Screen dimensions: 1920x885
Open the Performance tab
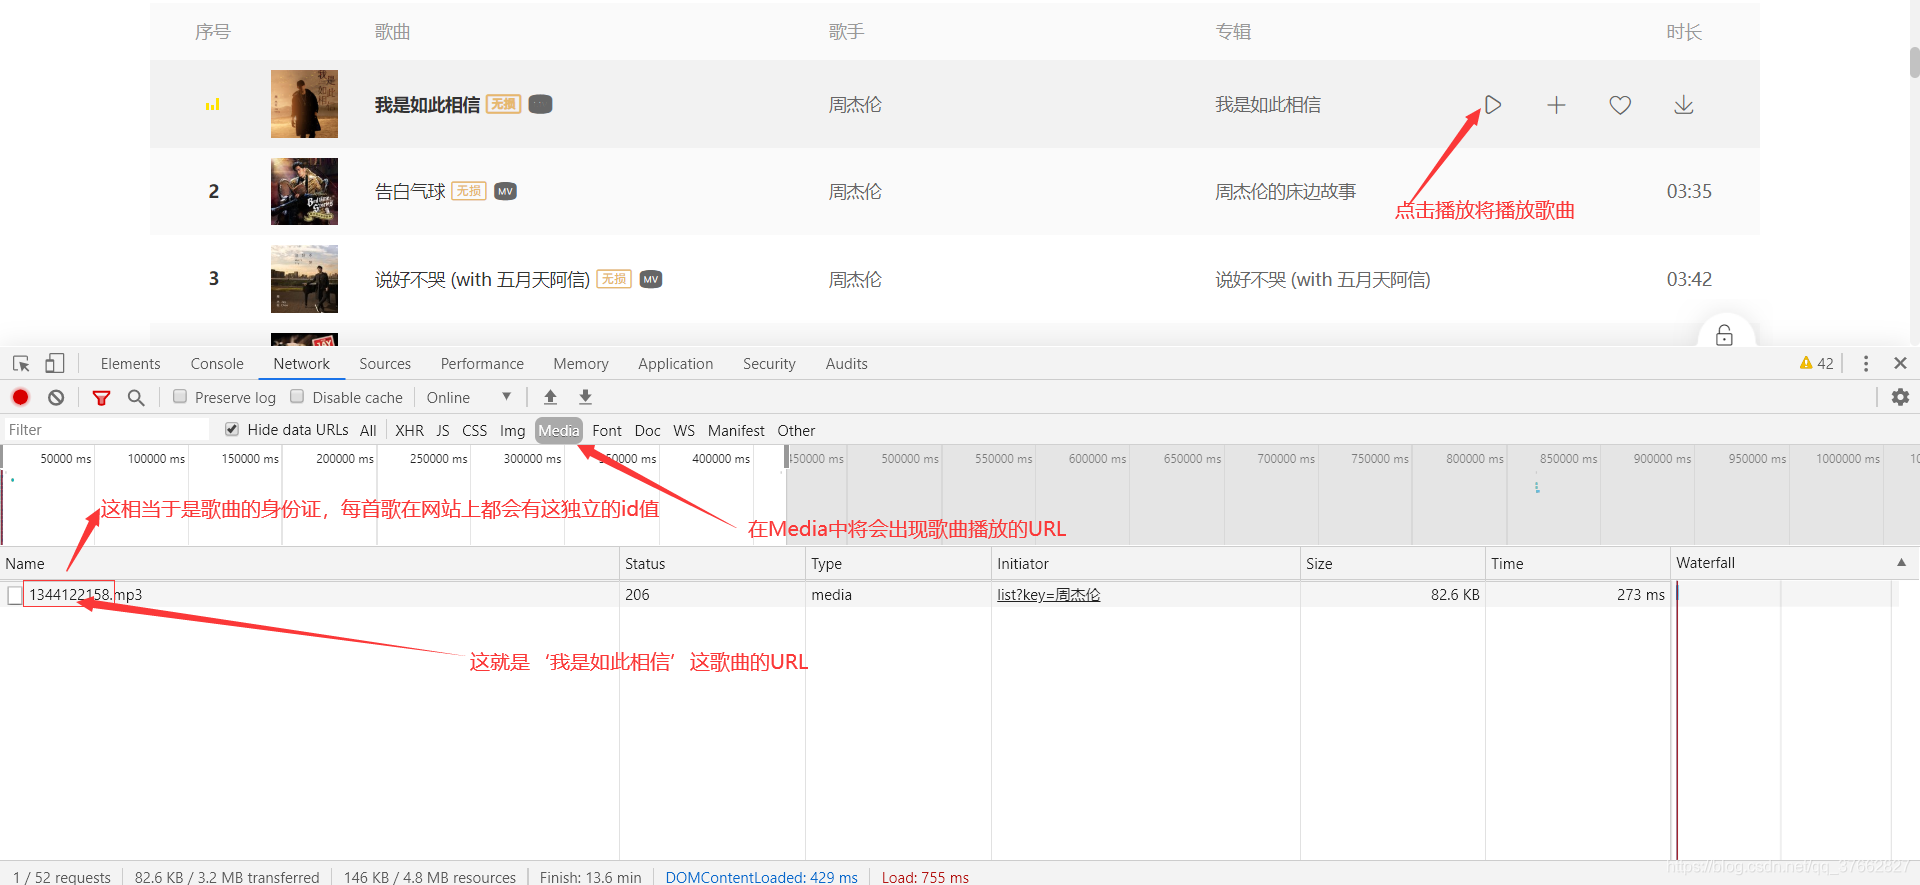pyautogui.click(x=482, y=364)
